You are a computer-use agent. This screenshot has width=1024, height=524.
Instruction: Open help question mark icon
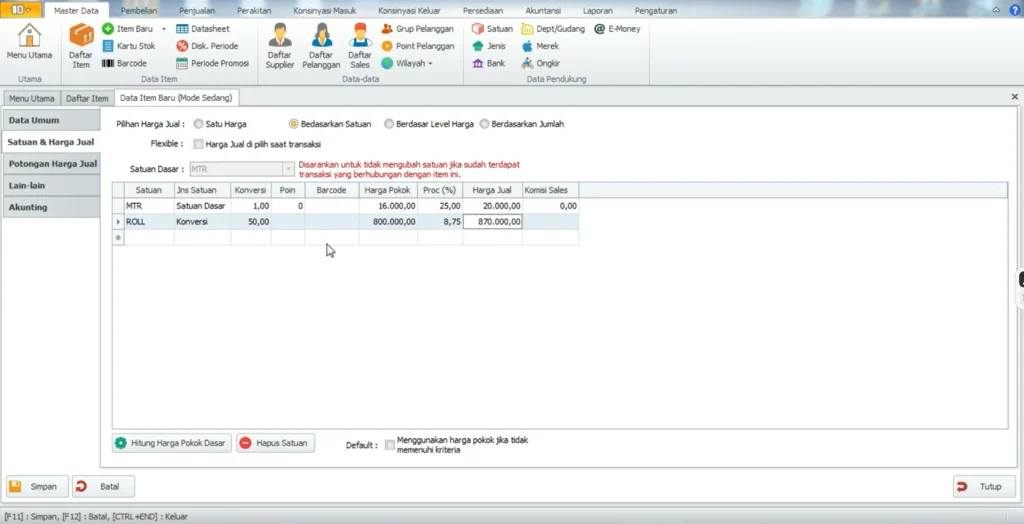[x=1015, y=10]
